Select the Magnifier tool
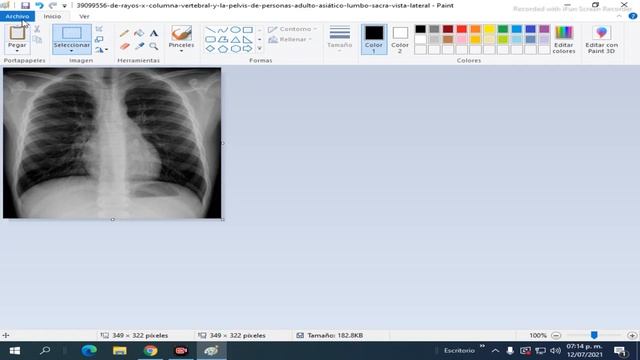 pyautogui.click(x=153, y=46)
